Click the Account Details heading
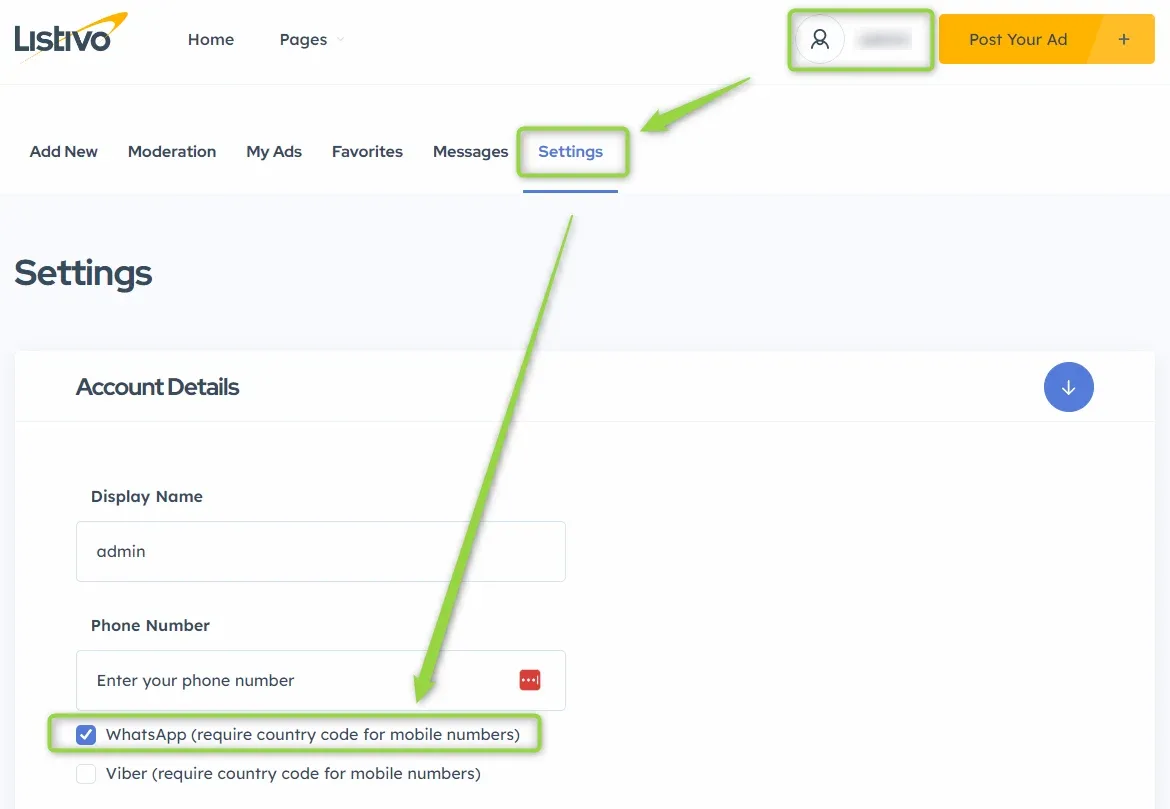The image size is (1170, 809). pos(157,387)
